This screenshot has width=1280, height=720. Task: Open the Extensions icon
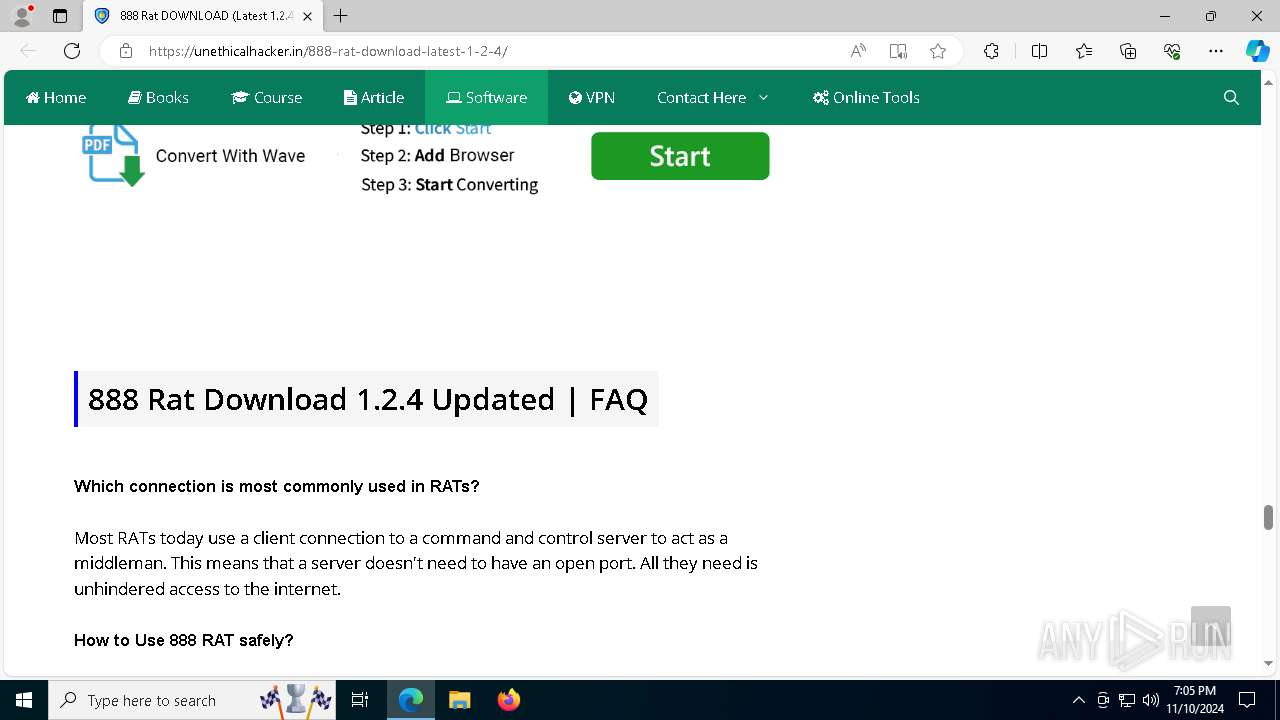[x=991, y=51]
